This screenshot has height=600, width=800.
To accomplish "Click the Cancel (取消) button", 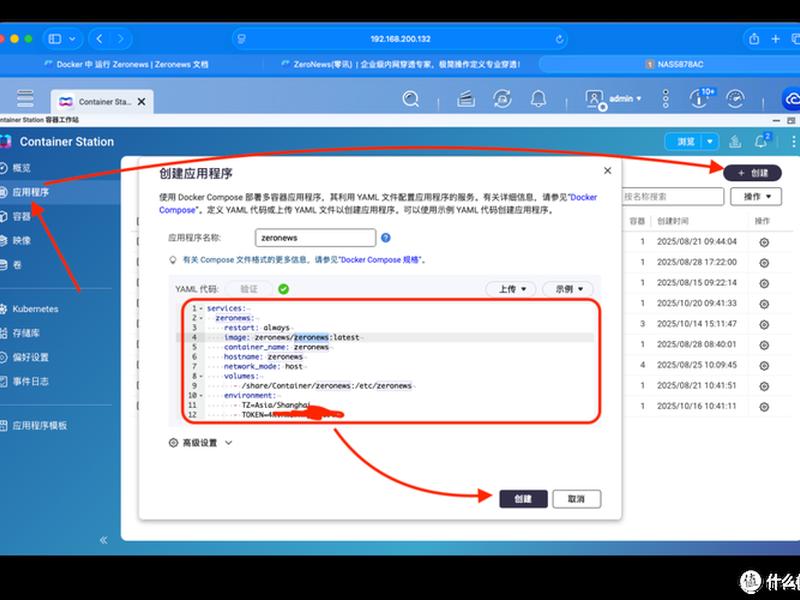I will pyautogui.click(x=577, y=498).
